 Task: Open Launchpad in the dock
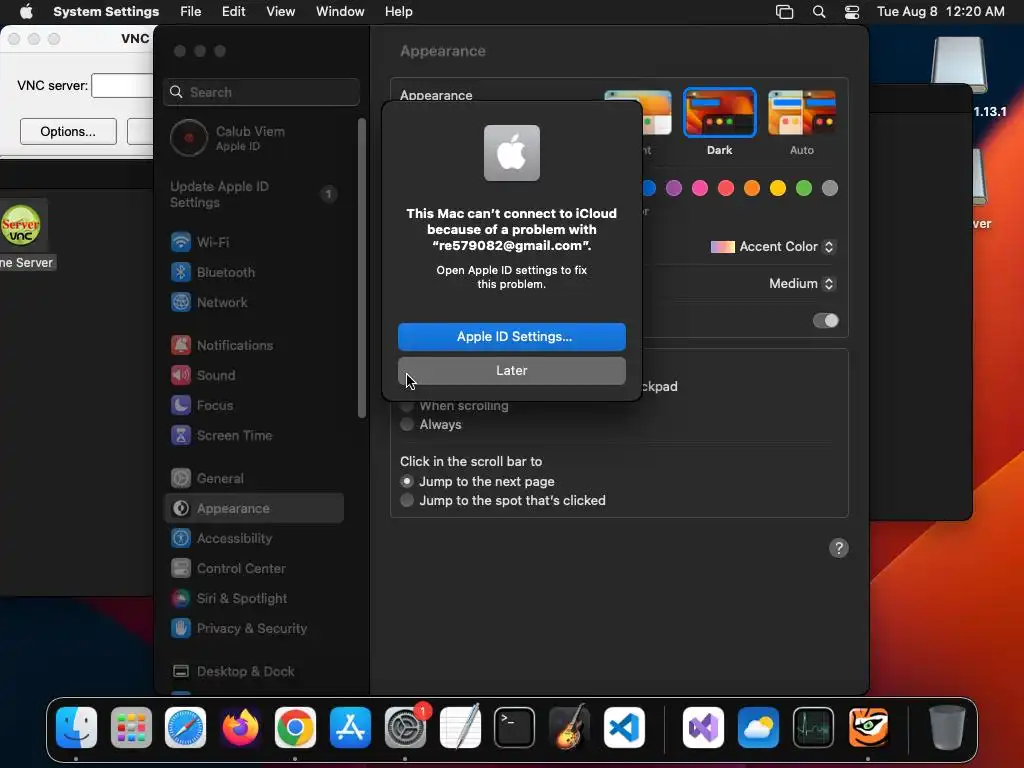131,727
